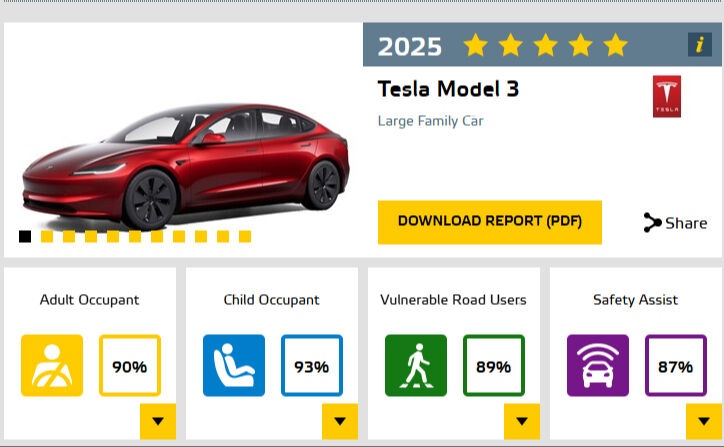Click the Safety Assist car icon
724x447 pixels.
pyautogui.click(x=598, y=365)
